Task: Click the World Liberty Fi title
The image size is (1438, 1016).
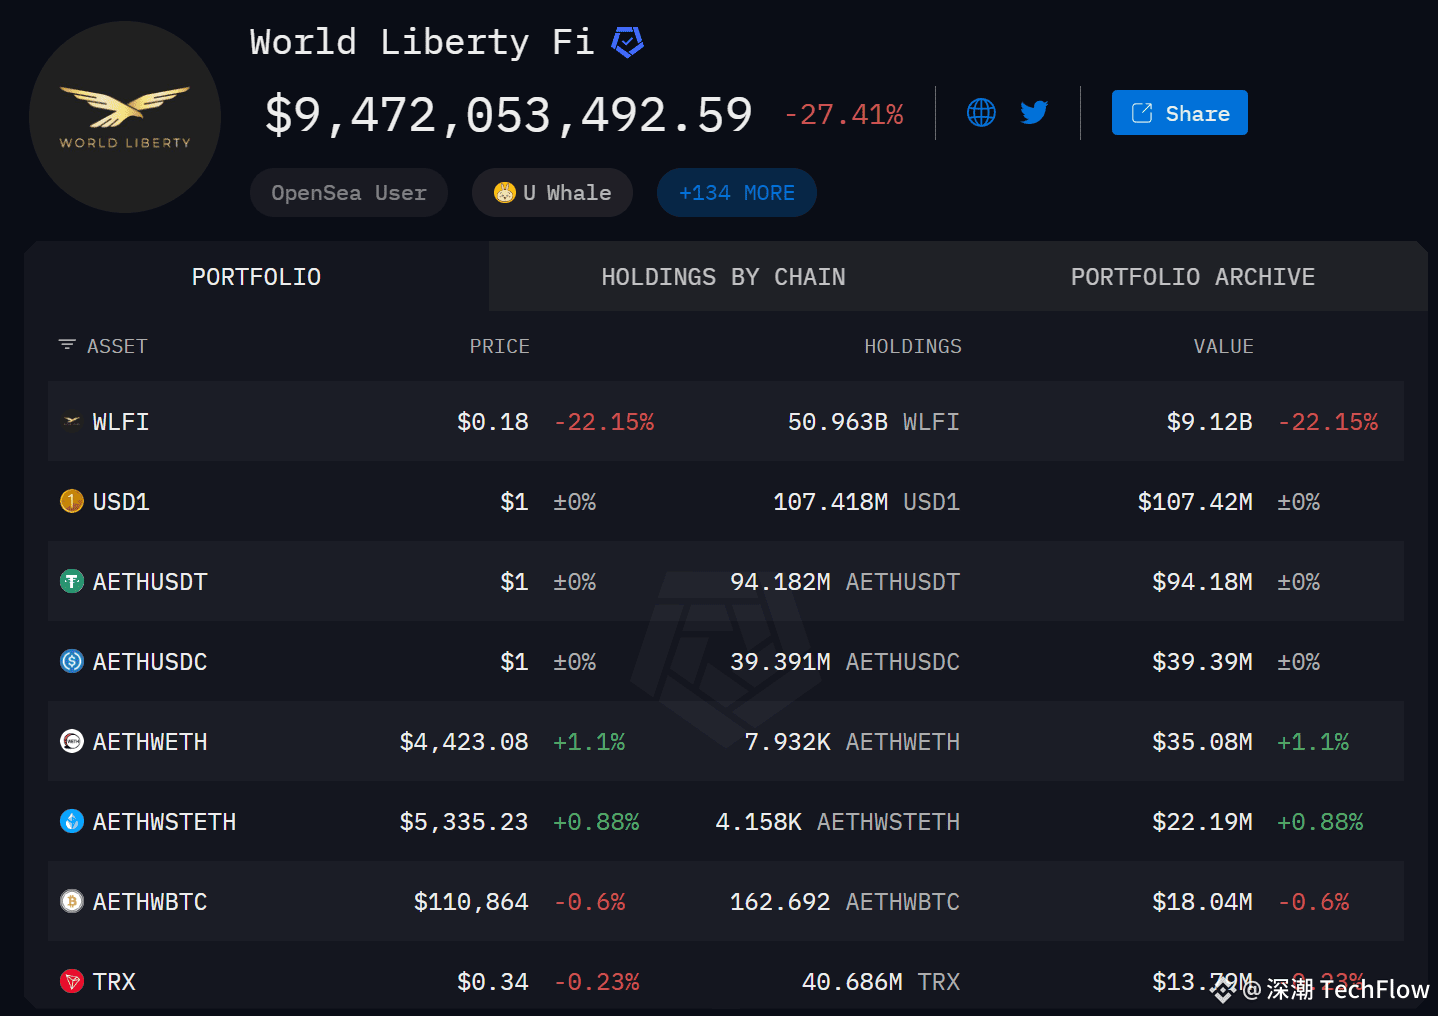Action: click(422, 42)
